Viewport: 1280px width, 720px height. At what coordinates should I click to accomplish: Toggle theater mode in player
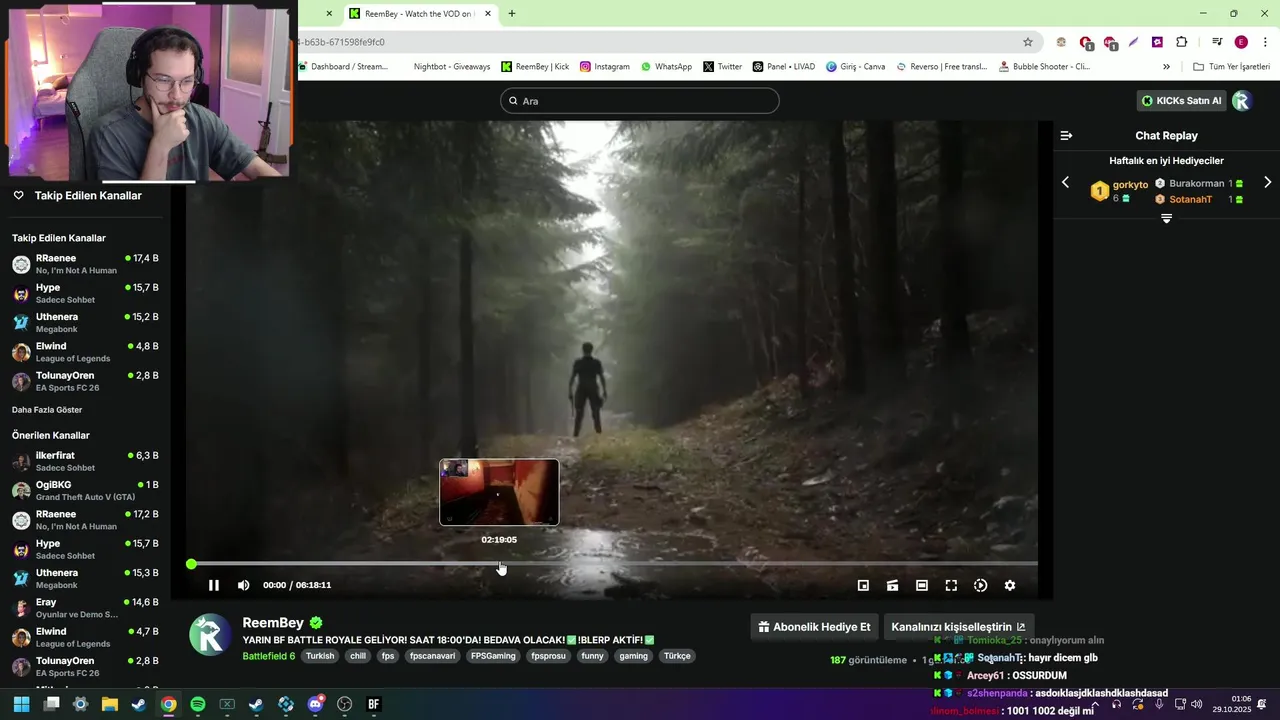tap(921, 585)
